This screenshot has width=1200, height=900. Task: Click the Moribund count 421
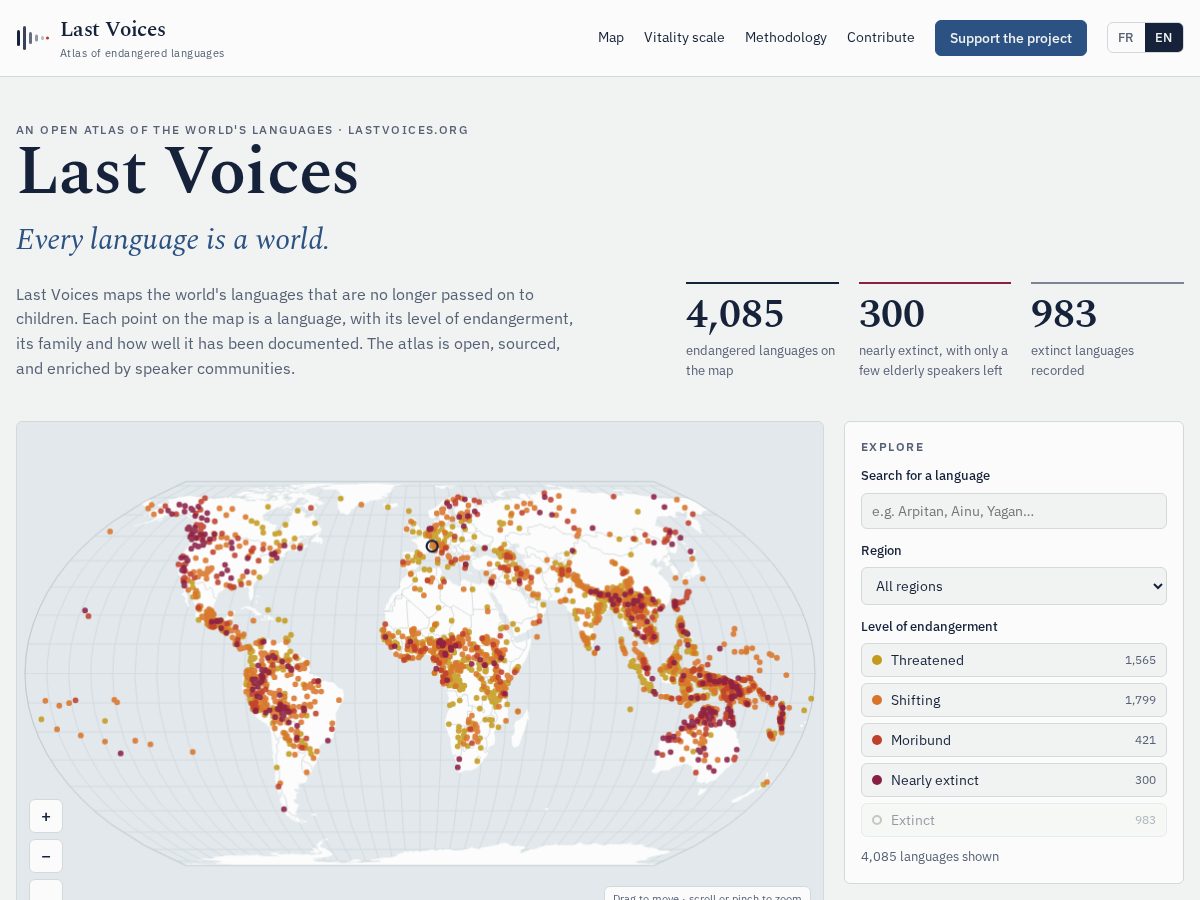1145,740
